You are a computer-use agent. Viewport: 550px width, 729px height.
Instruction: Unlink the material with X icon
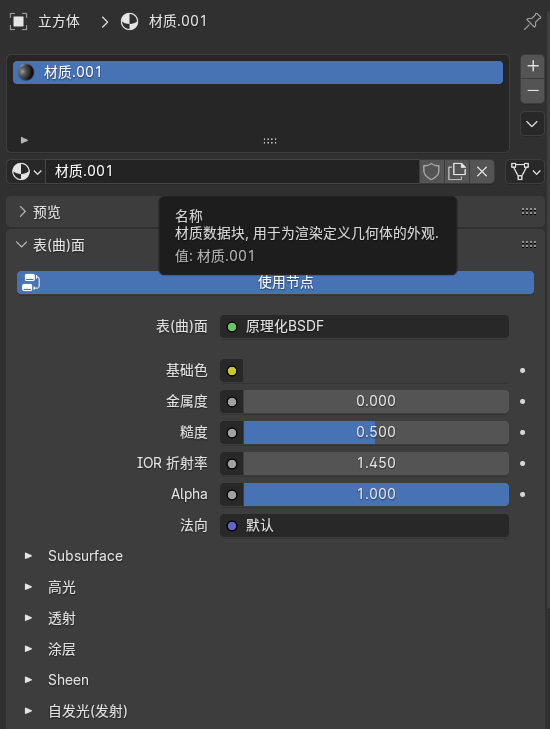point(482,172)
